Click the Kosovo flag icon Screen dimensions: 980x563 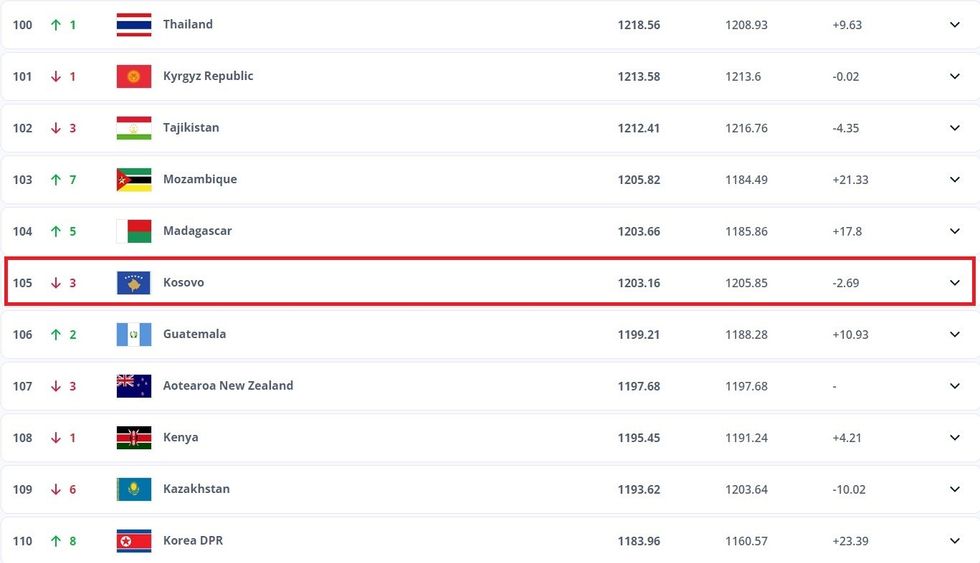pyautogui.click(x=134, y=283)
